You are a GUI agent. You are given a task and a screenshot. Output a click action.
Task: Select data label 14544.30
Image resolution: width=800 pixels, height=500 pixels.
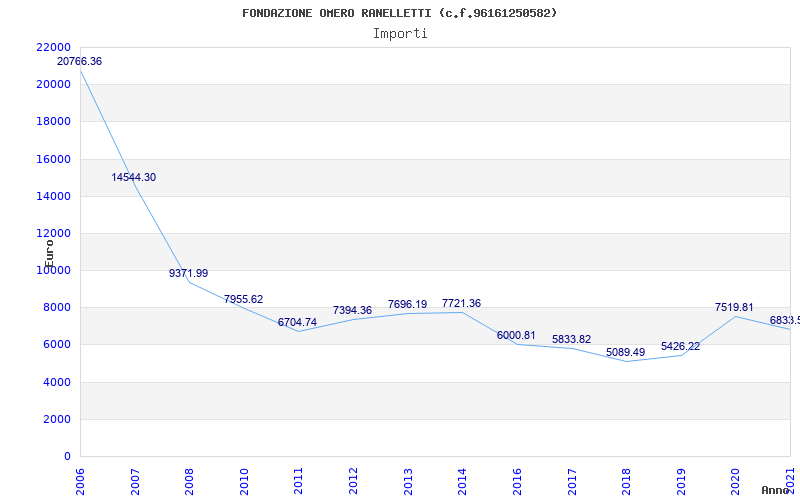point(134,178)
